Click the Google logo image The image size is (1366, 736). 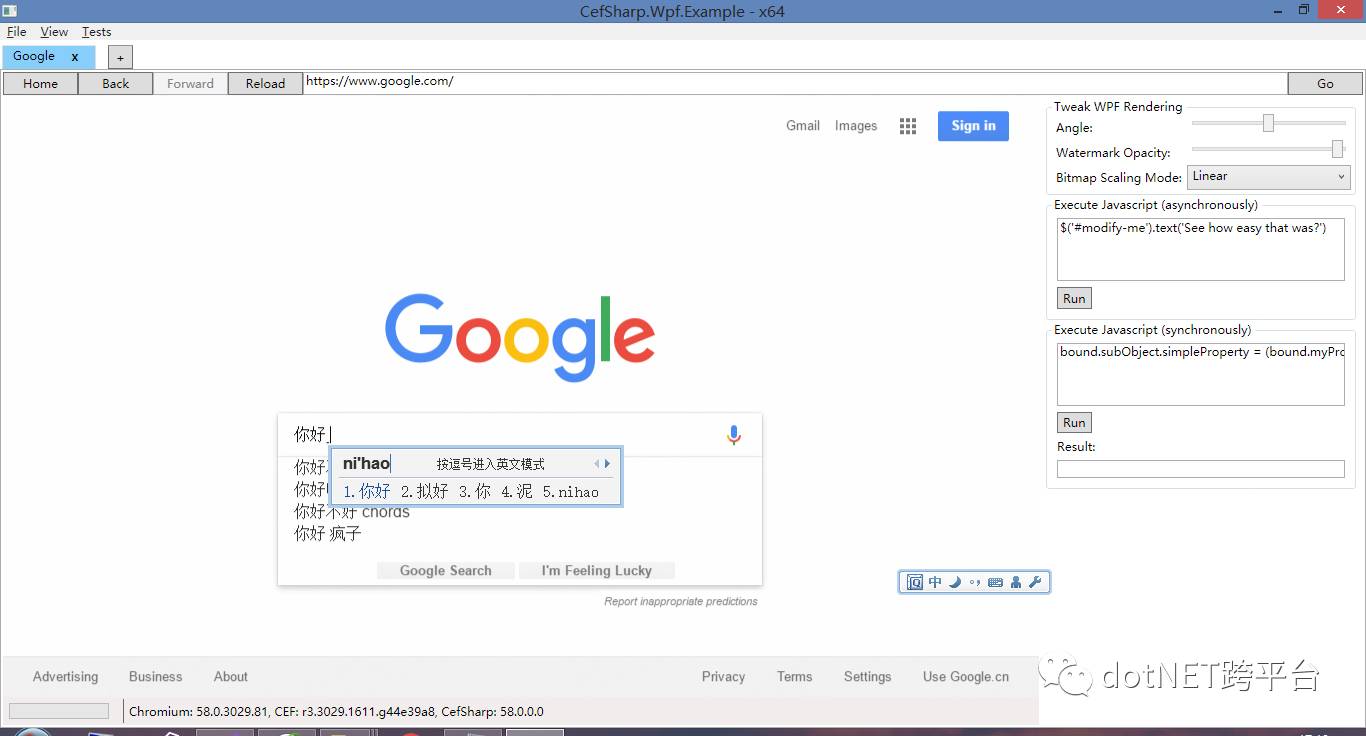tap(520, 337)
